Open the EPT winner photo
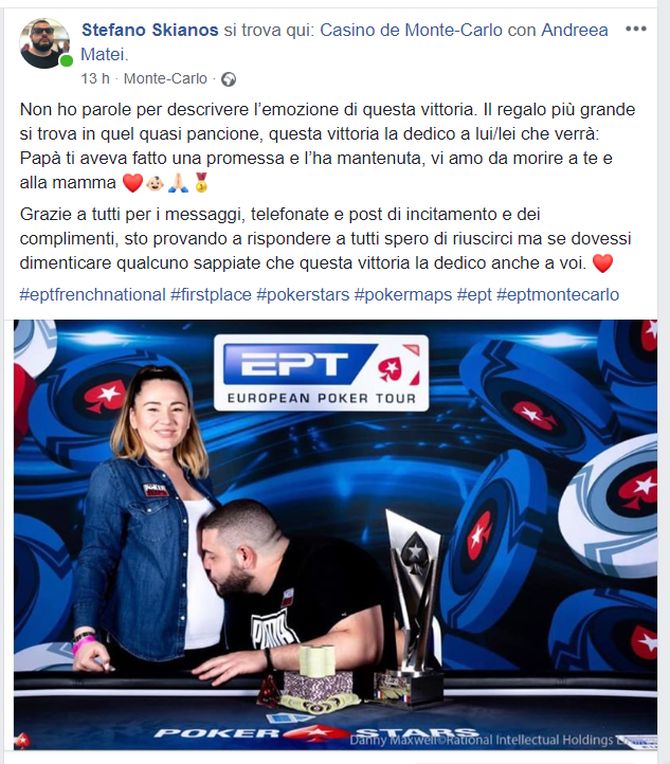The width and height of the screenshot is (670, 764). coord(335,535)
